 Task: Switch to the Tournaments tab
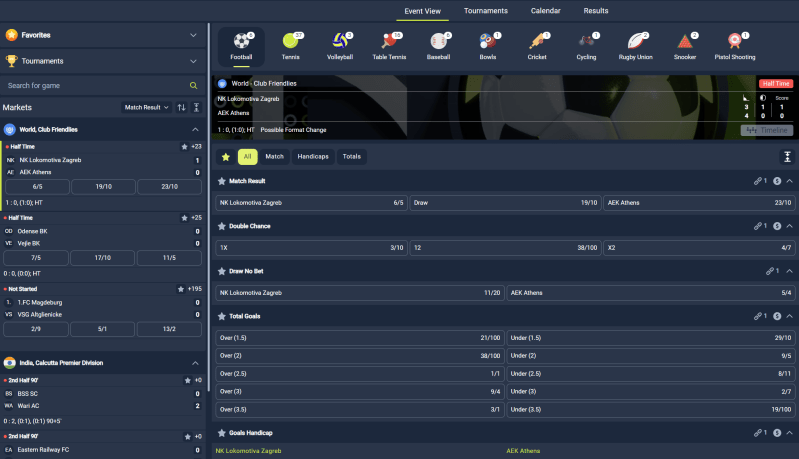(x=485, y=11)
